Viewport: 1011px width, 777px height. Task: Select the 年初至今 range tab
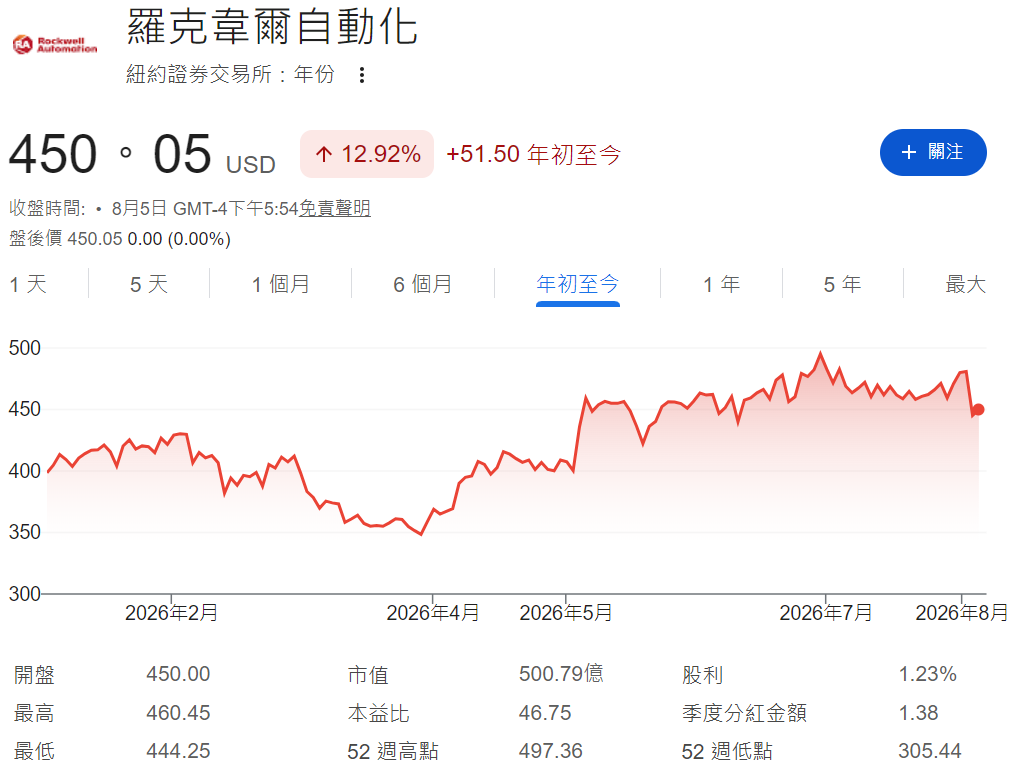(578, 284)
